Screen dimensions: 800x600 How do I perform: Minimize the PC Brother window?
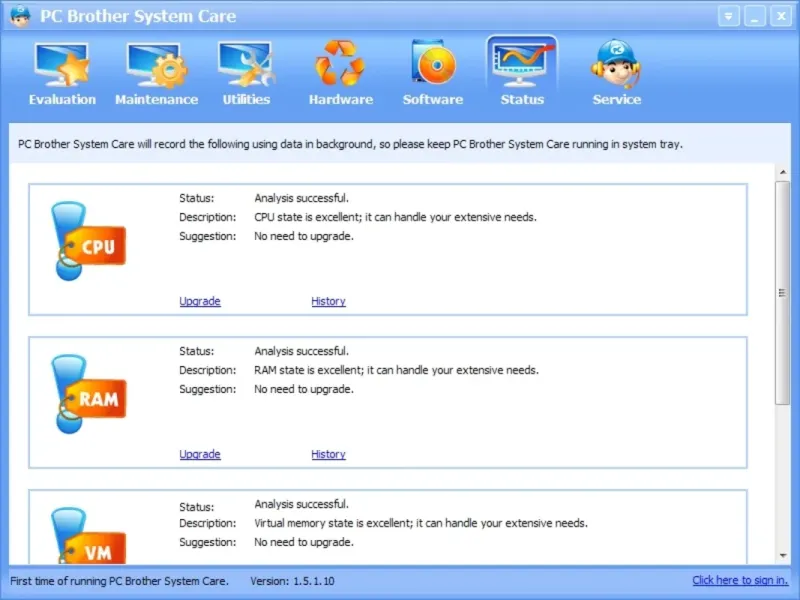click(755, 16)
